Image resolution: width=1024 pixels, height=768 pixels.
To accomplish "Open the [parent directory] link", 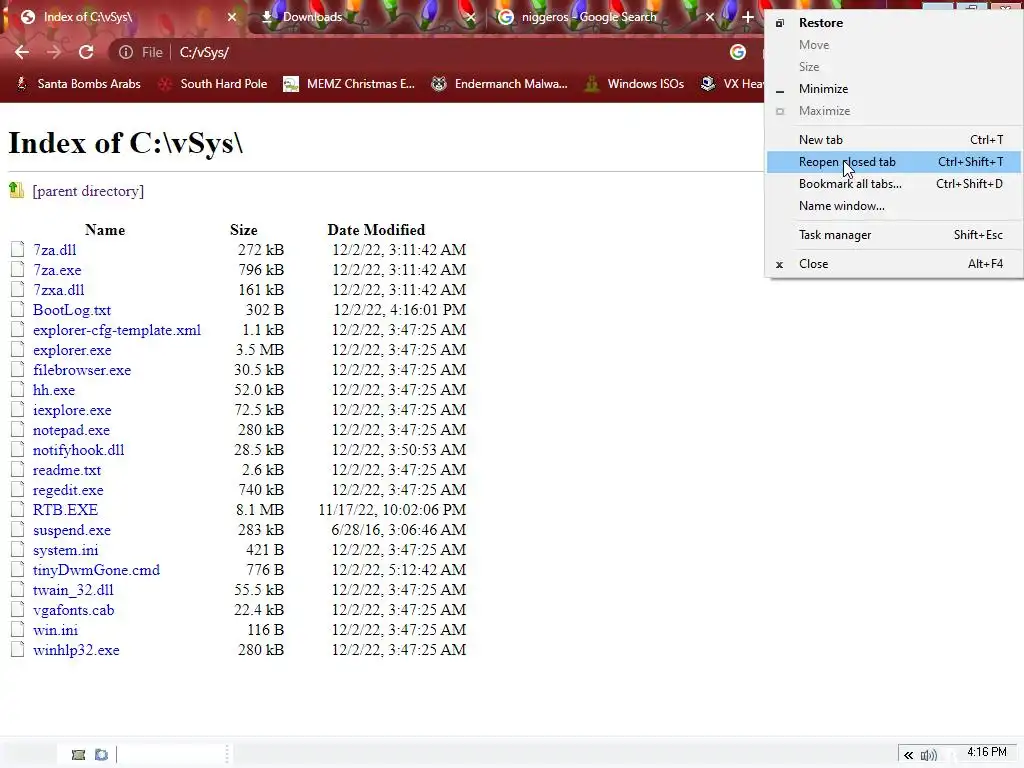I will pyautogui.click(x=88, y=191).
